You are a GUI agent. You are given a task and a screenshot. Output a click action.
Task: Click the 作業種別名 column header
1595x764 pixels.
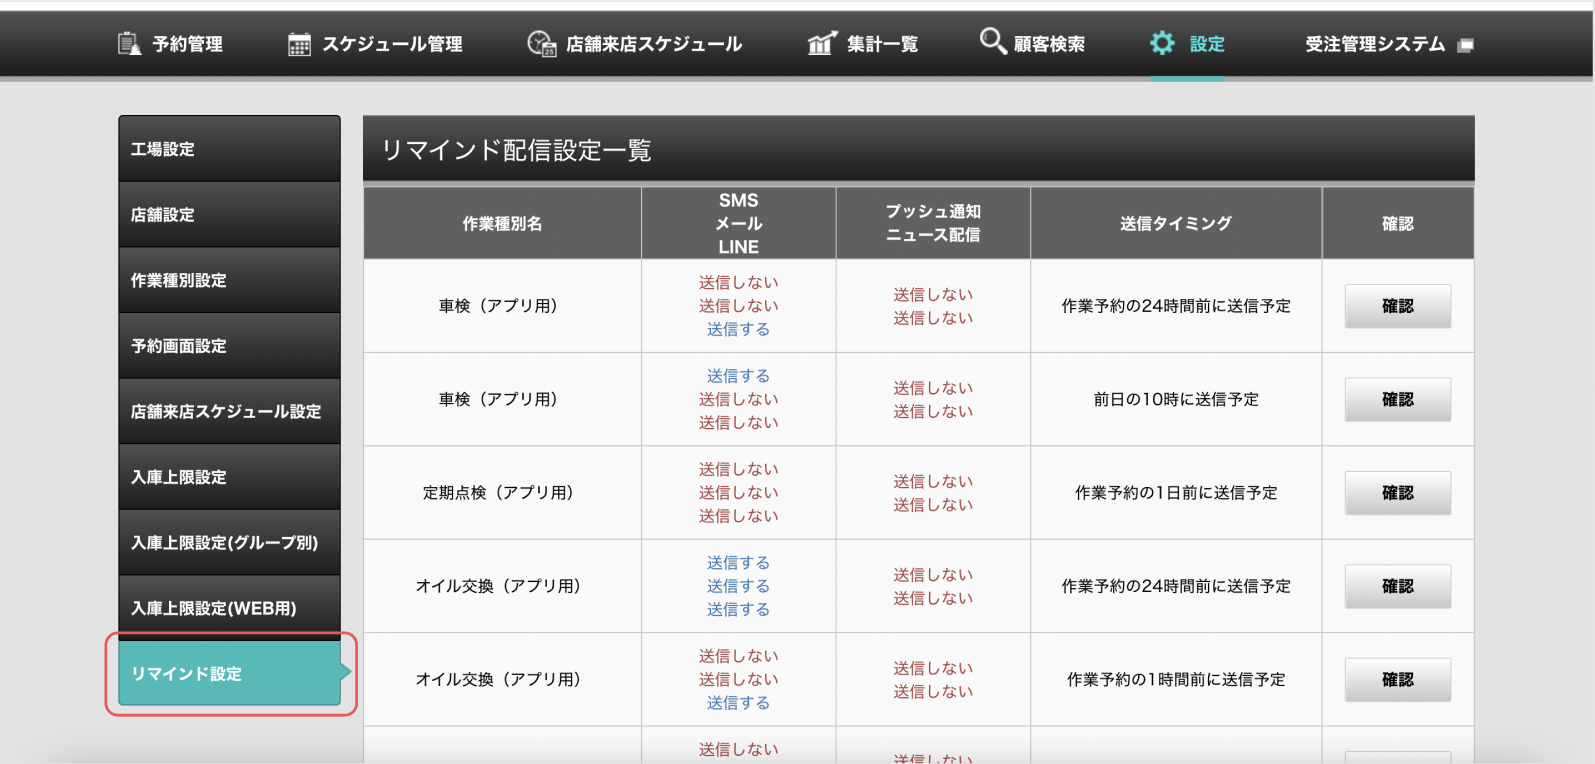(x=502, y=224)
